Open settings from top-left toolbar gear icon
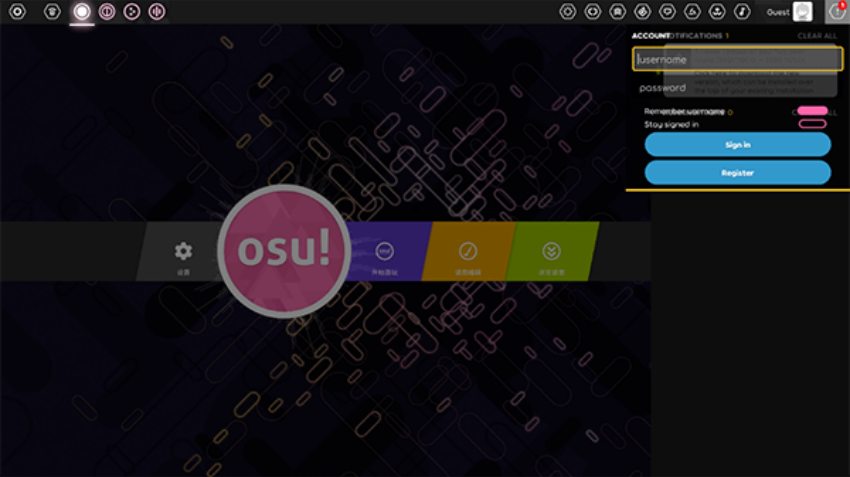The height and width of the screenshot is (477, 850). coord(17,11)
